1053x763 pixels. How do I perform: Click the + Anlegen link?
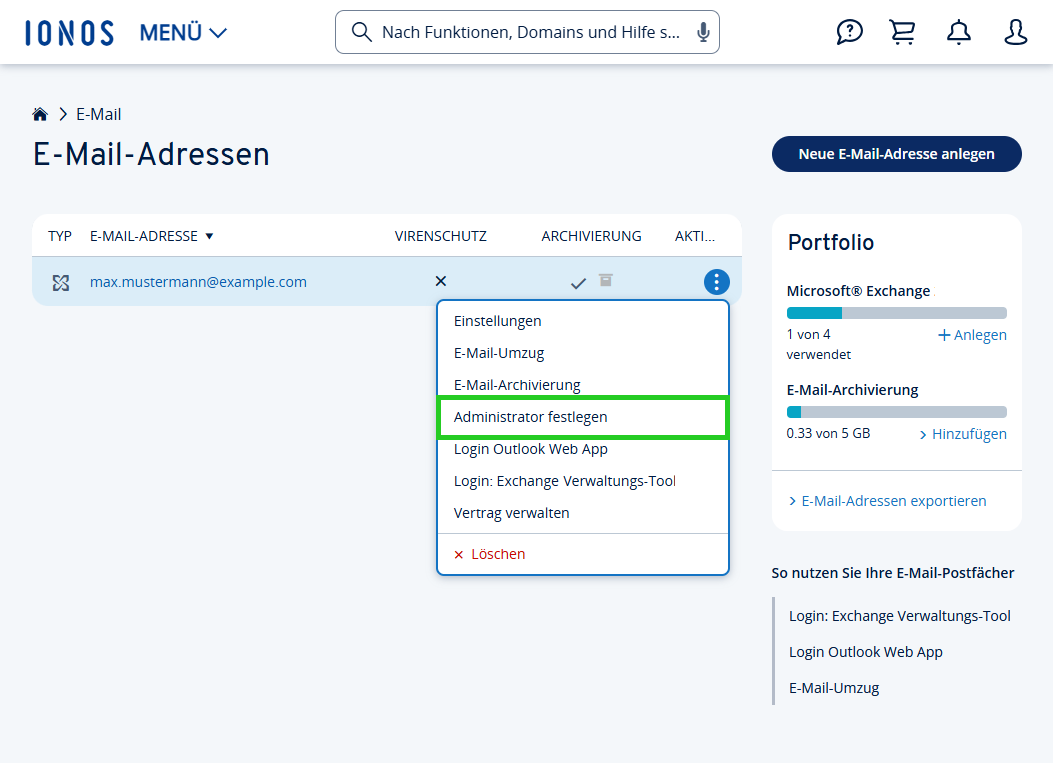click(972, 334)
